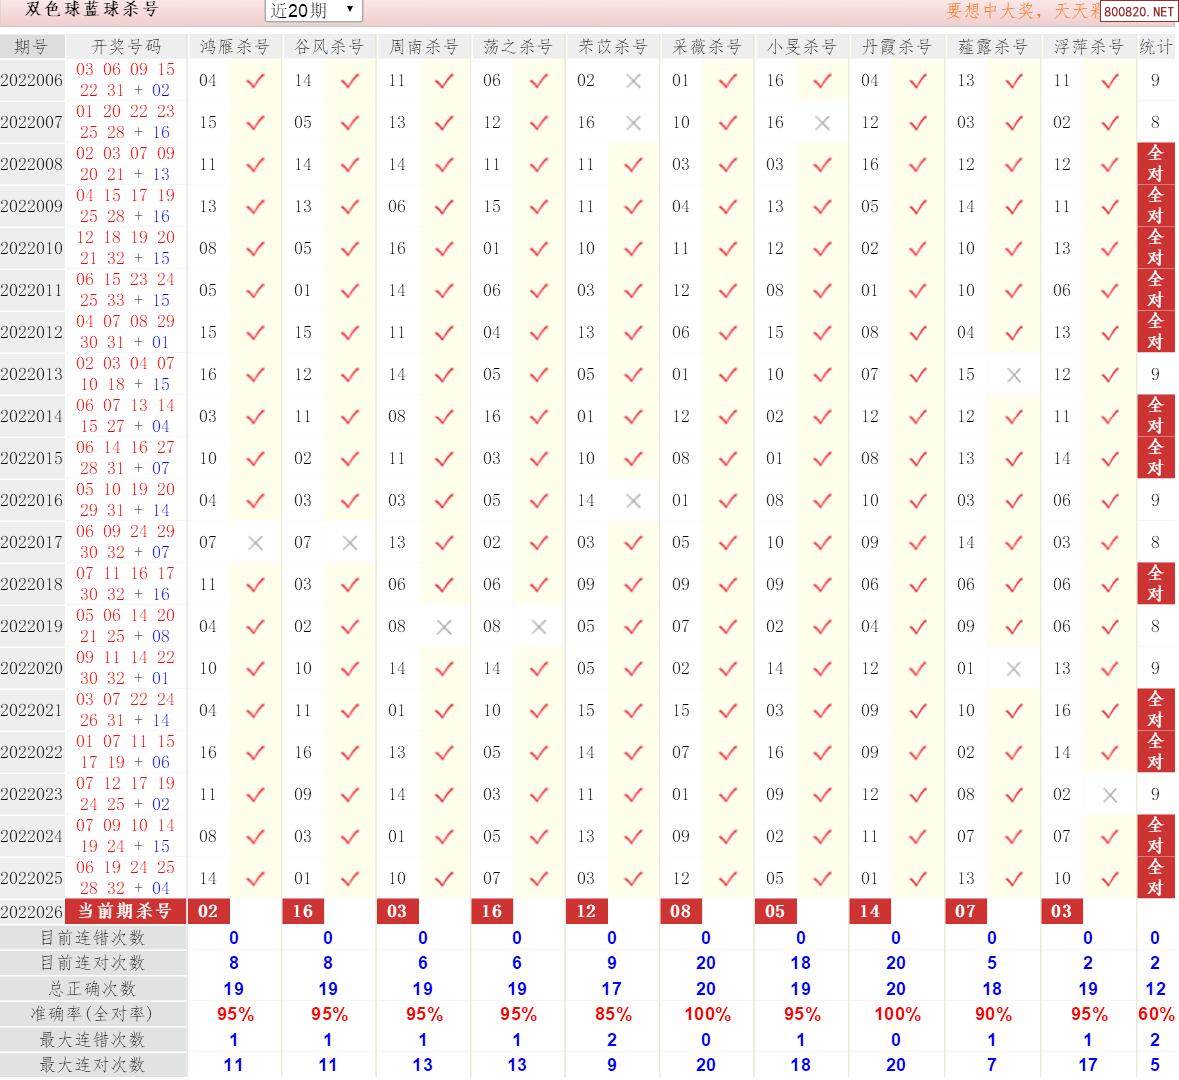
Task: Click the 浮萍杀号 column header
Action: tap(1089, 47)
